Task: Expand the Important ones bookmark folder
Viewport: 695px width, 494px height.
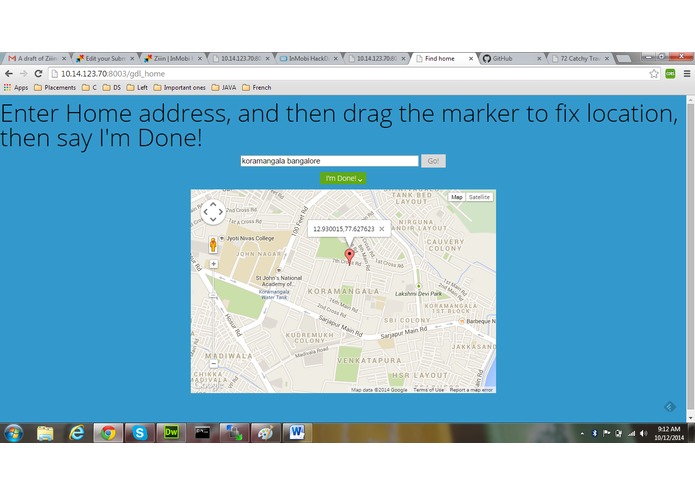Action: (180, 88)
